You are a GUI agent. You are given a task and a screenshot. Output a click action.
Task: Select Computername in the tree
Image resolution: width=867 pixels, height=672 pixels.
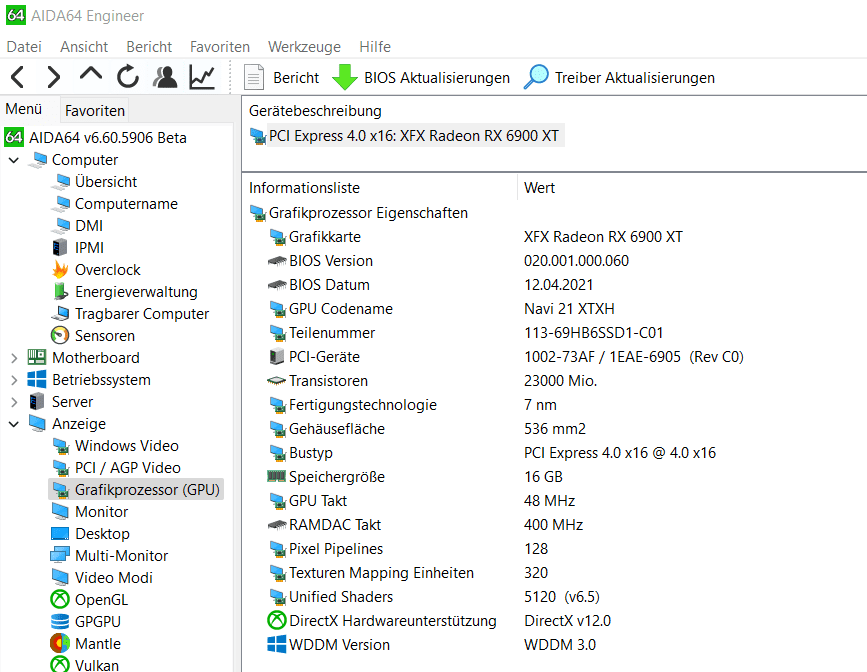click(x=126, y=204)
